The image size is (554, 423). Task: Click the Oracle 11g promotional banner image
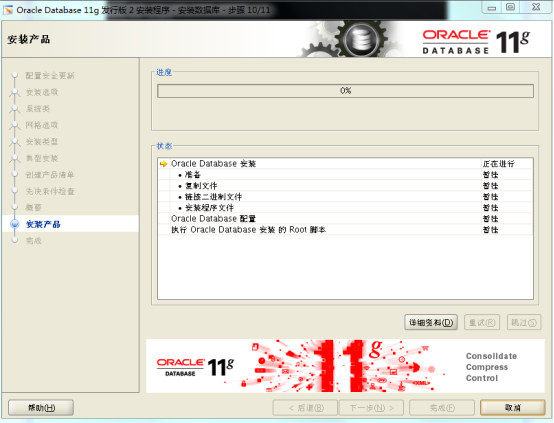click(345, 366)
